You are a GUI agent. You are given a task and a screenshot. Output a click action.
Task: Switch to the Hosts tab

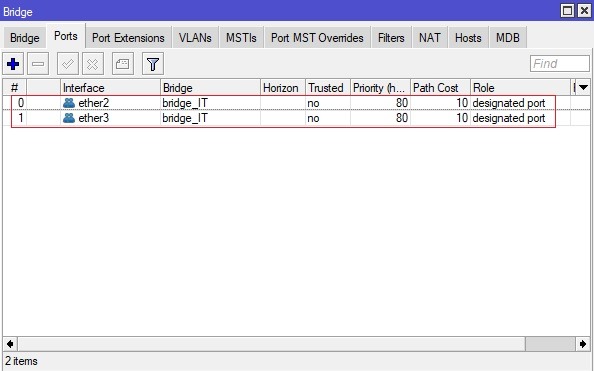[468, 38]
